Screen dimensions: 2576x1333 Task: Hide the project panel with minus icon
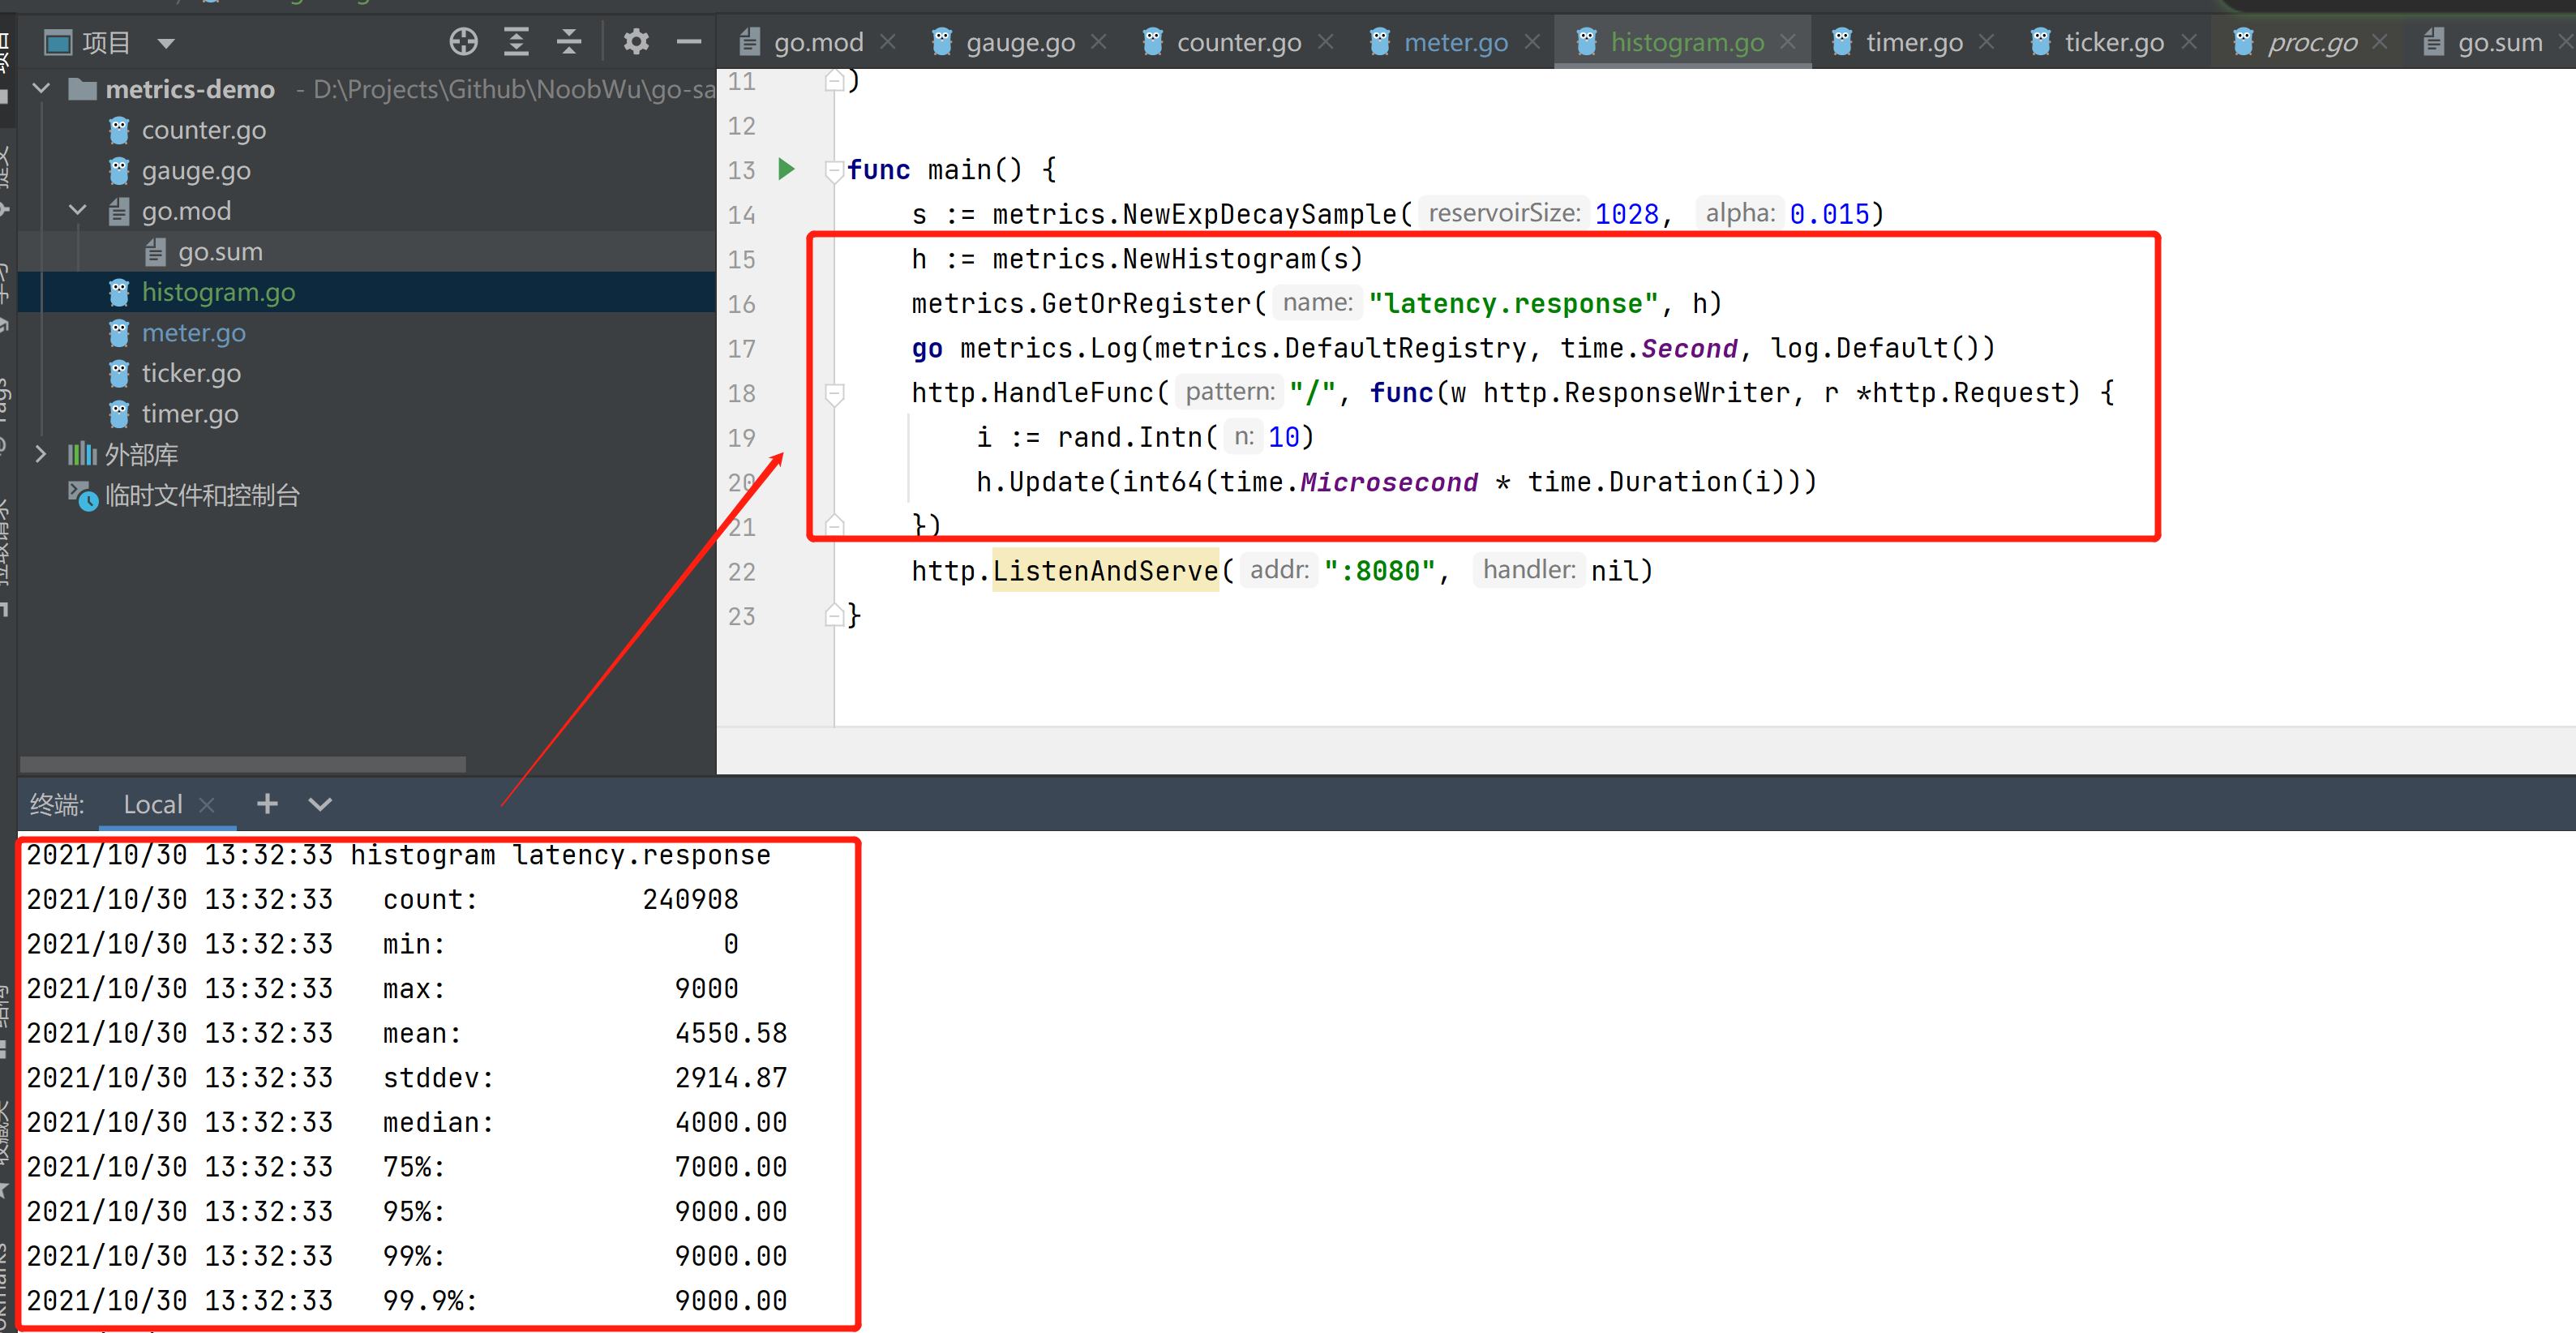click(x=689, y=42)
